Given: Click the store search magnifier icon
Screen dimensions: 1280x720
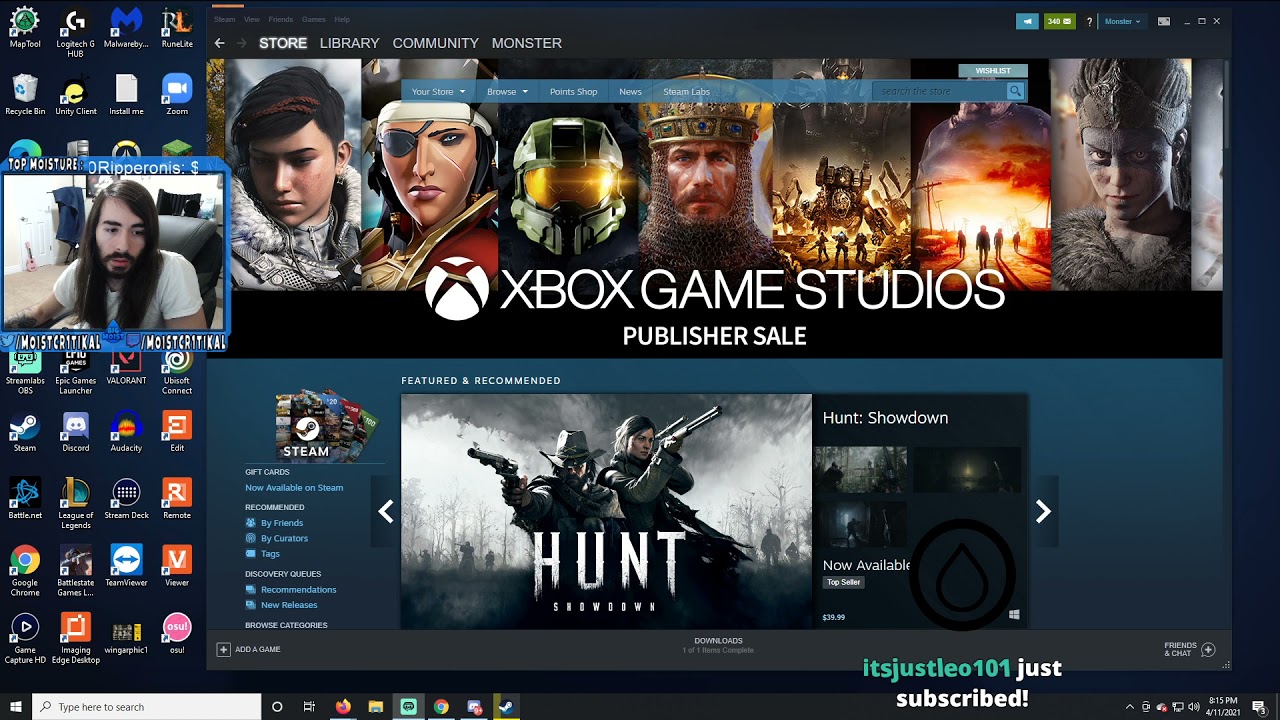Looking at the screenshot, I should 1015,91.
